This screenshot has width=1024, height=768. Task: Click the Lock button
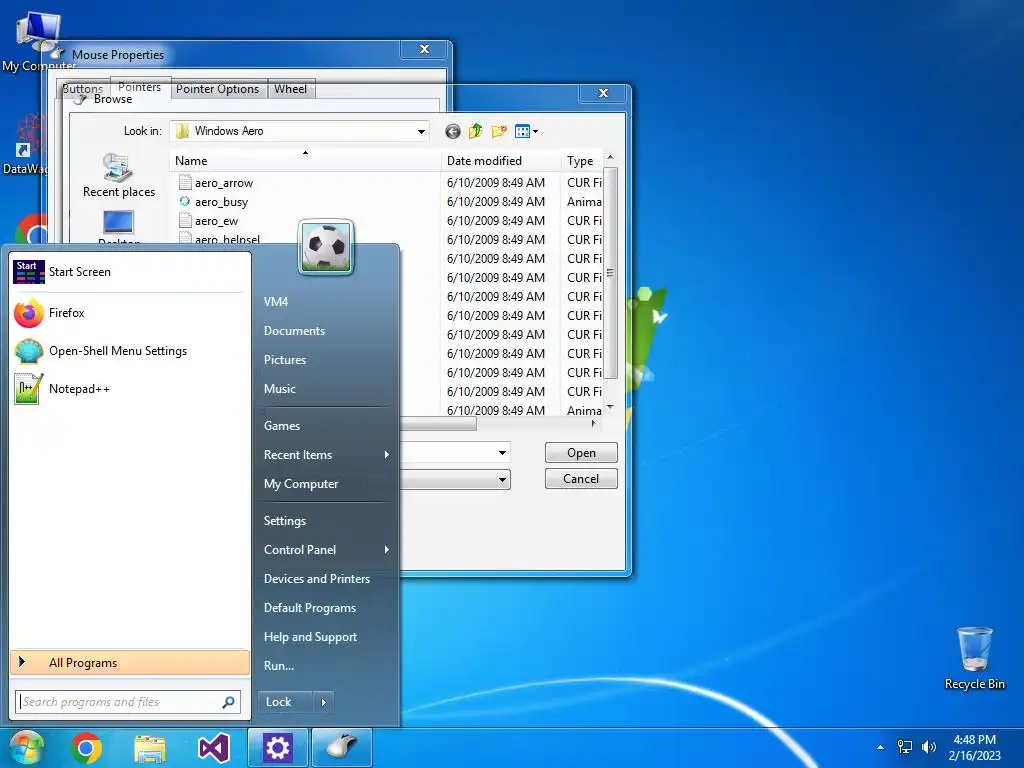(285, 703)
